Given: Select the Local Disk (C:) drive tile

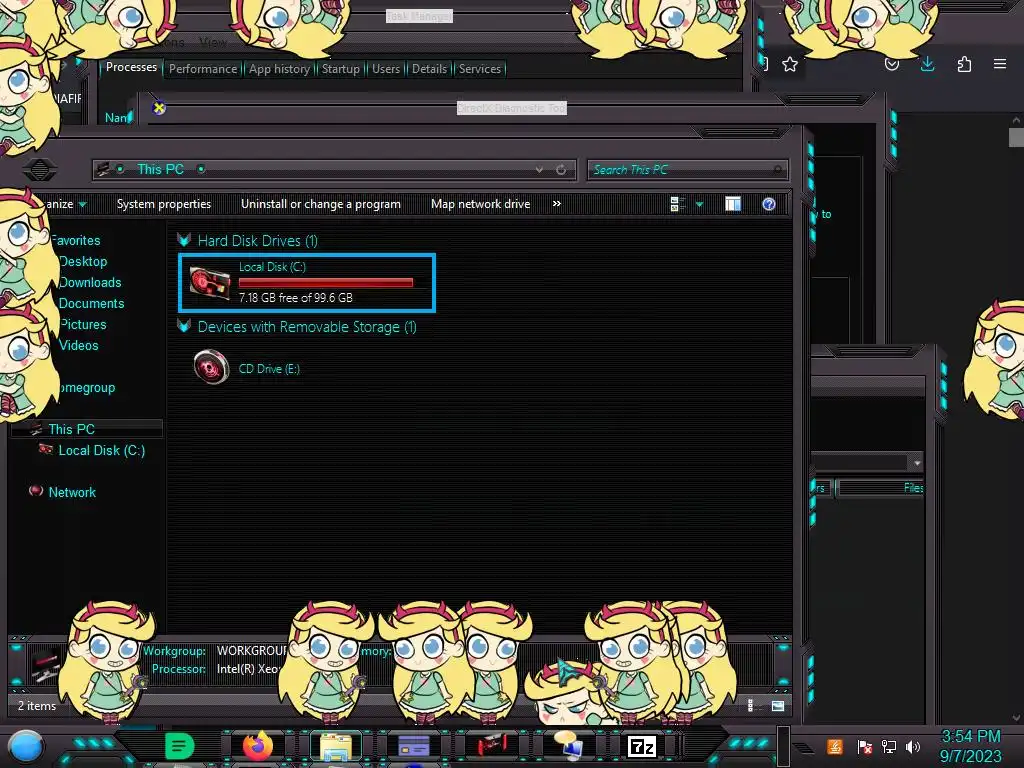Looking at the screenshot, I should (307, 283).
